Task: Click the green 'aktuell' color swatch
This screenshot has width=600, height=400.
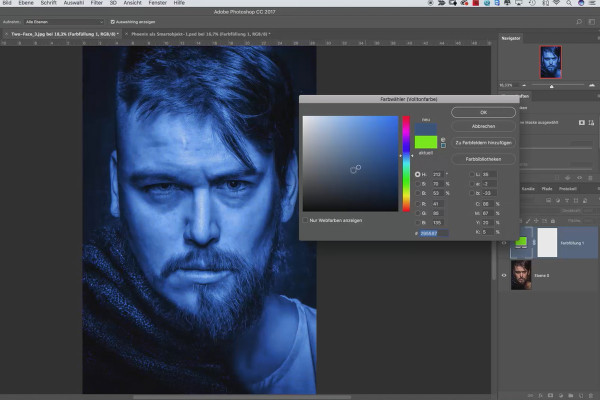Action: point(426,142)
